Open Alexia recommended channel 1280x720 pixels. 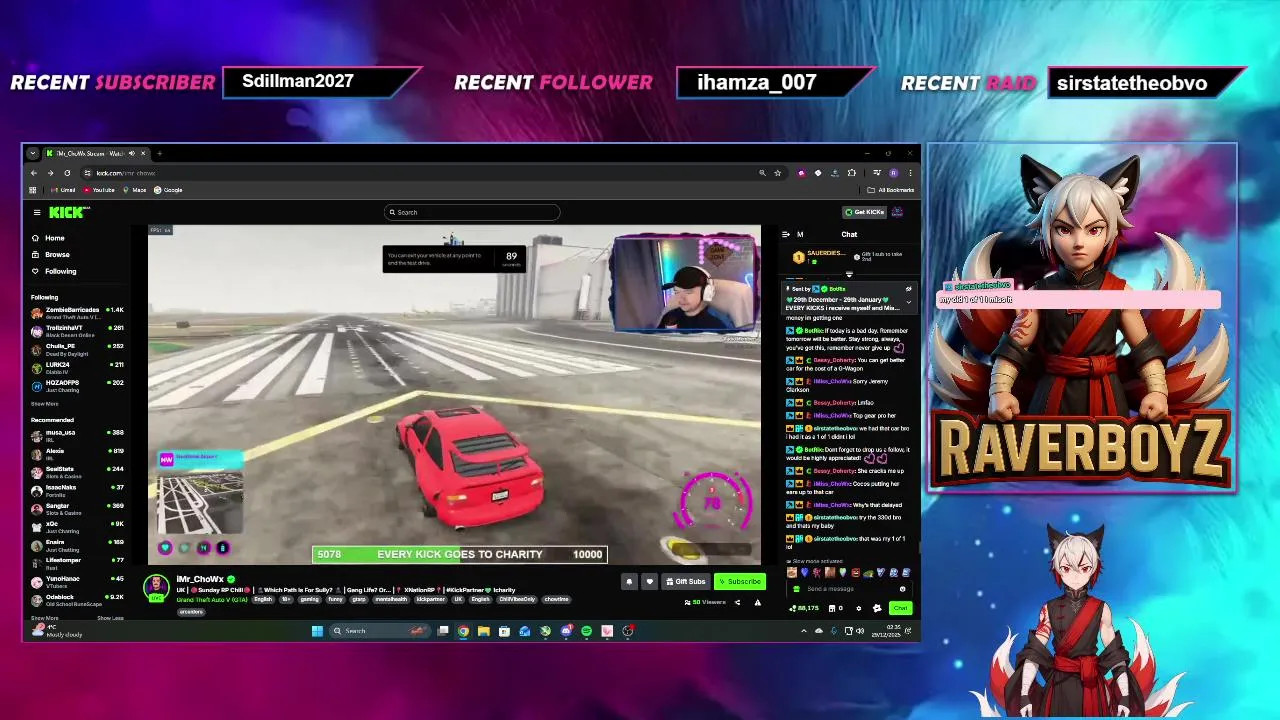78,452
